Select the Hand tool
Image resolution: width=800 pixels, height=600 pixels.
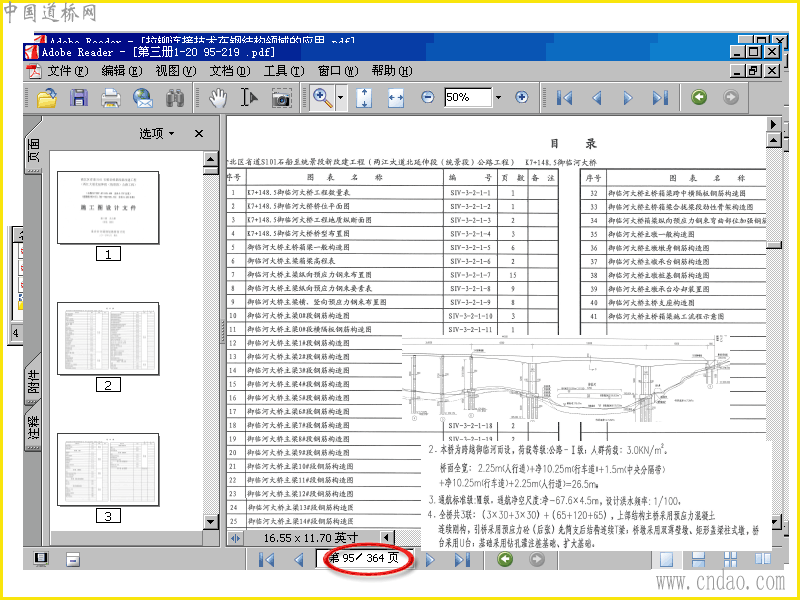coord(218,97)
